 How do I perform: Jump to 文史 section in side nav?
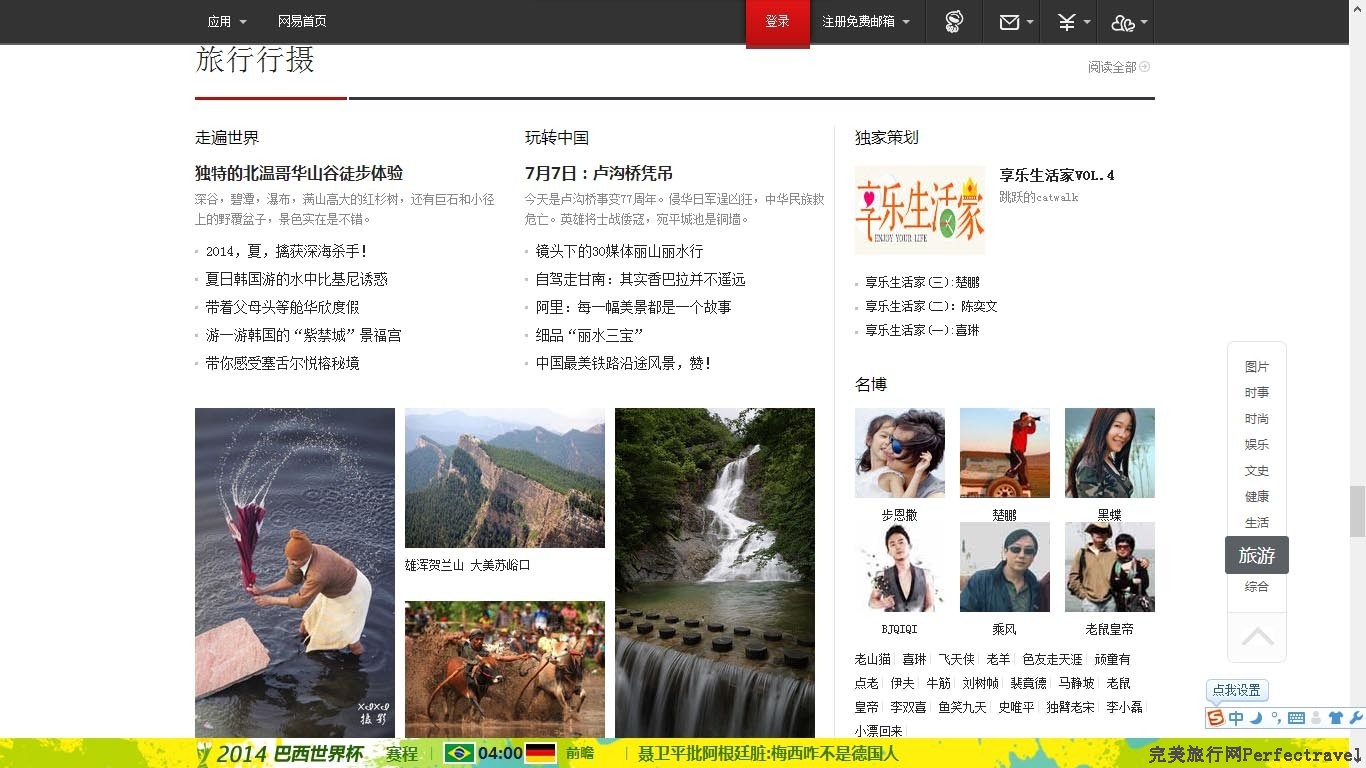click(1257, 470)
